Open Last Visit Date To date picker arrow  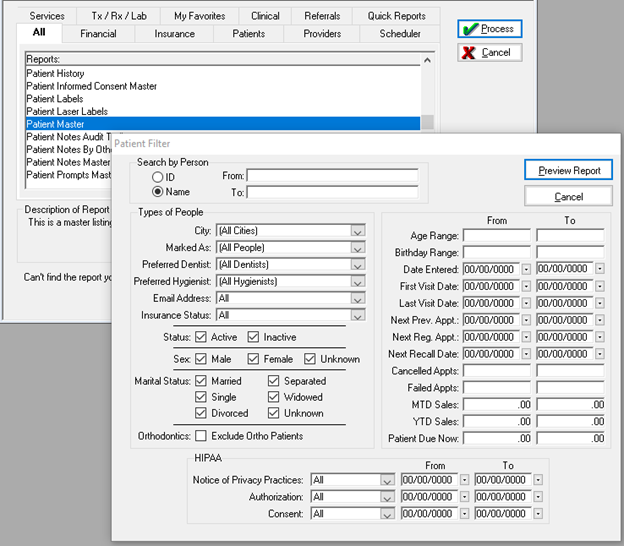(600, 303)
